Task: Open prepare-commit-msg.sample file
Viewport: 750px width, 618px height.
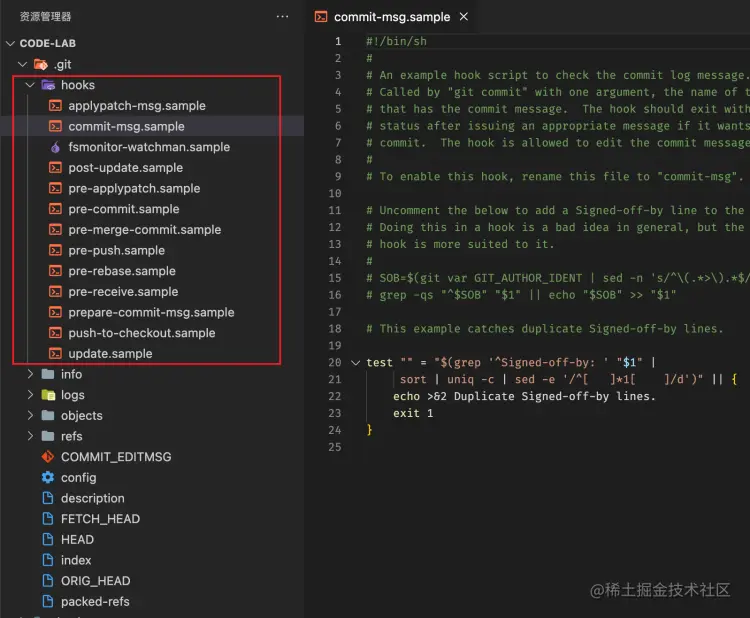Action: coord(151,312)
